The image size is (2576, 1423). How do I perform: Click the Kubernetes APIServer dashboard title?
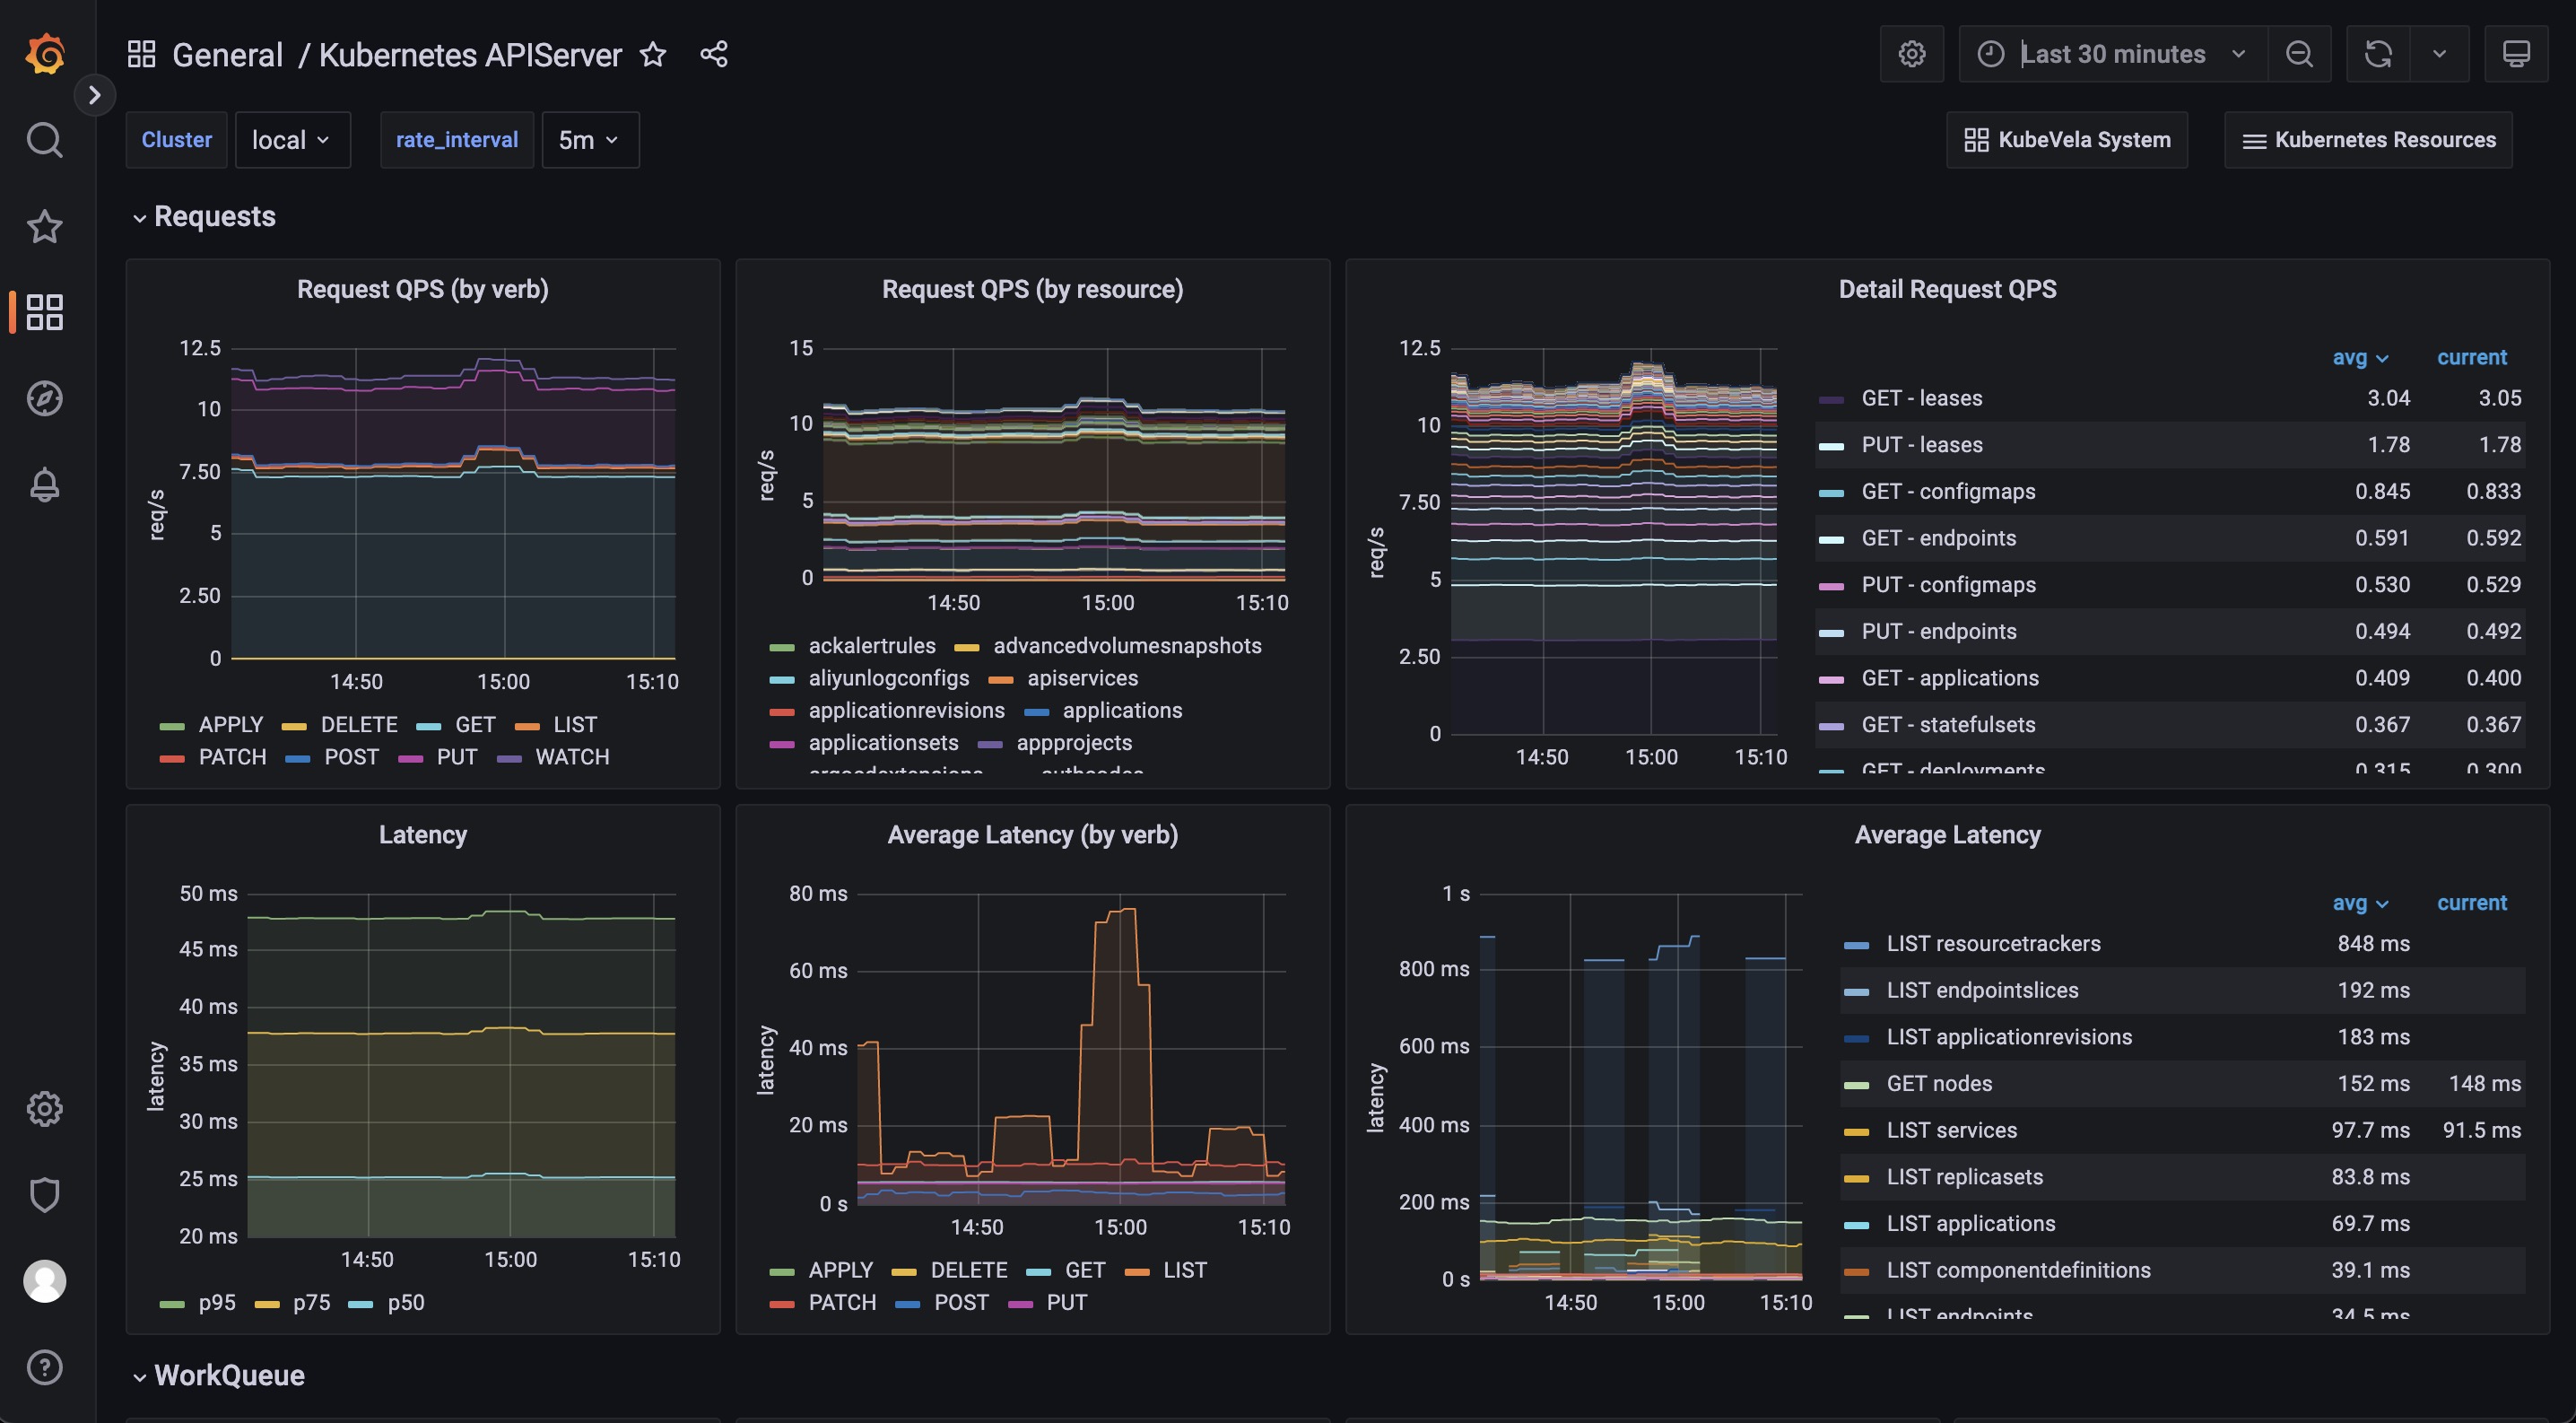tap(470, 54)
